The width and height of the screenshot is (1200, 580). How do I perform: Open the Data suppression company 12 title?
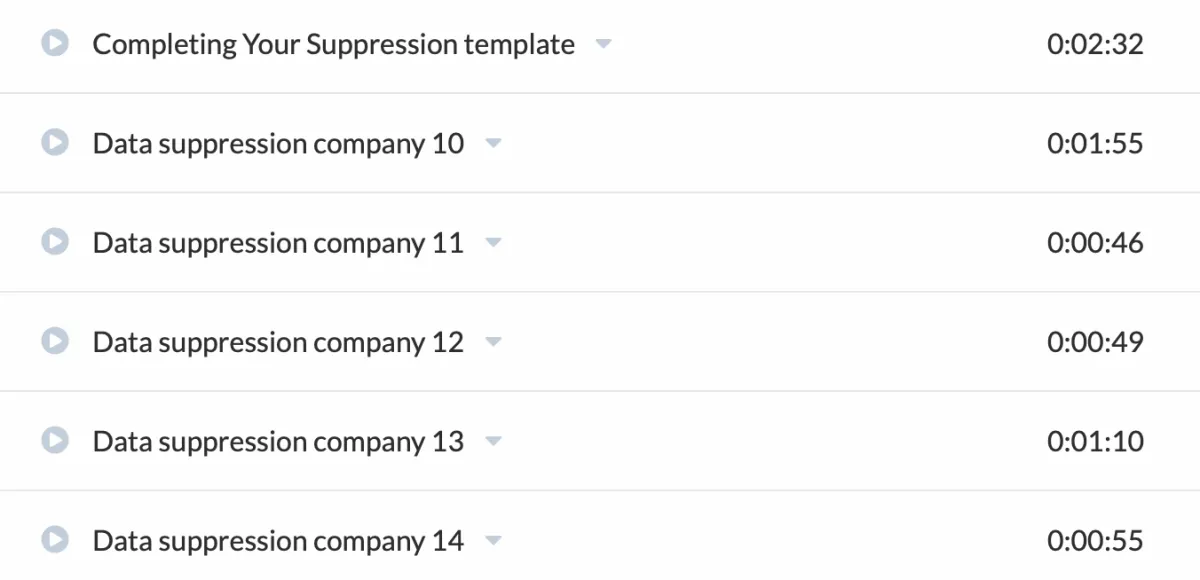pos(279,343)
